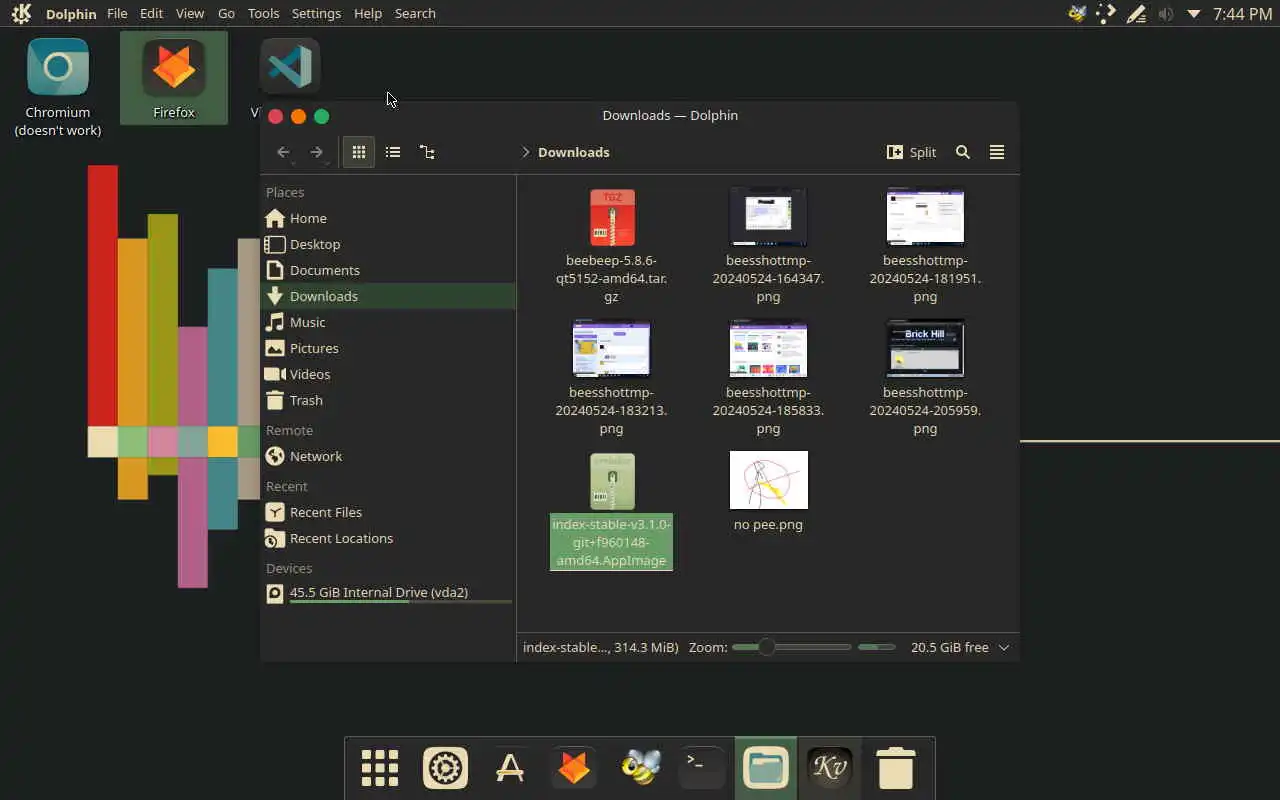1280x800 pixels.
Task: Open the app grid launcher in dock
Action: (380, 768)
